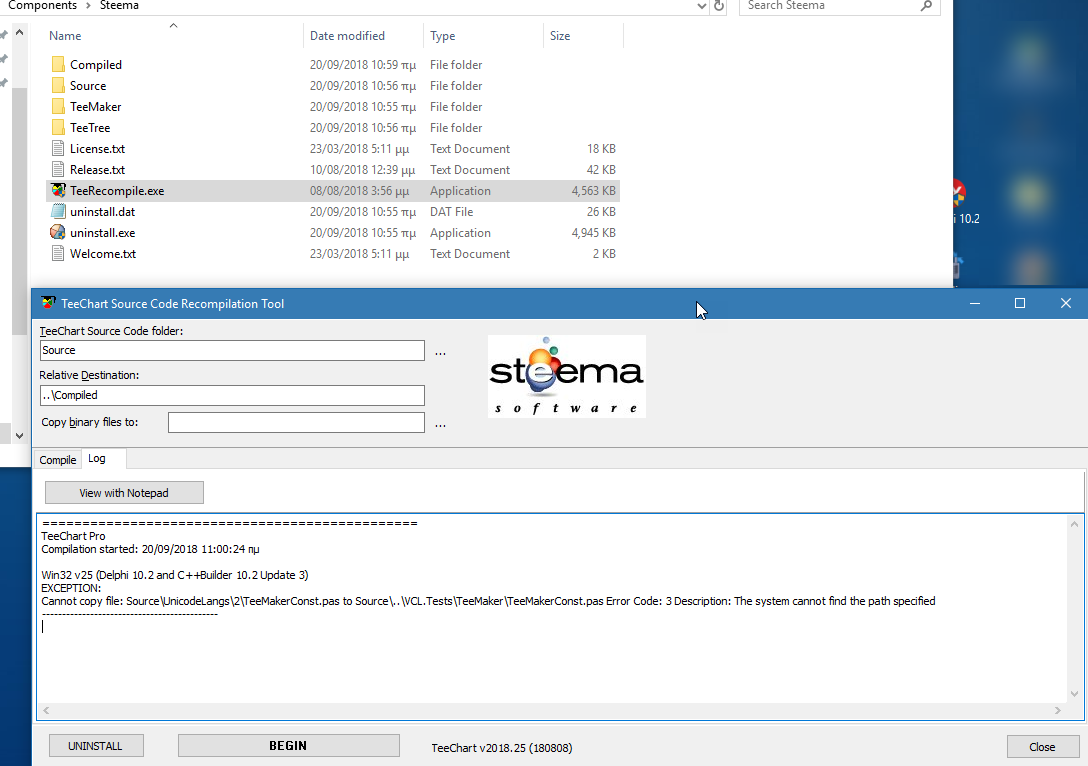Browse for the TeeChart Source Code folder
The height and width of the screenshot is (766, 1088).
[440, 352]
